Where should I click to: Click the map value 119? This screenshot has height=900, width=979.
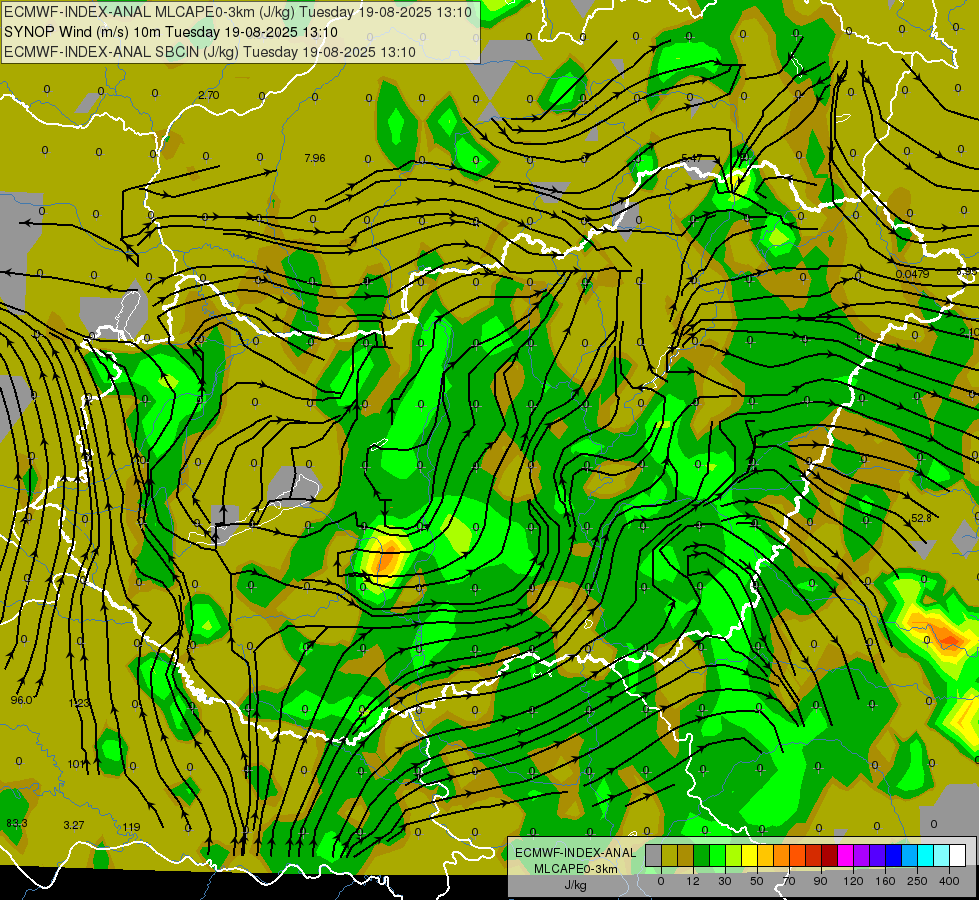131,827
